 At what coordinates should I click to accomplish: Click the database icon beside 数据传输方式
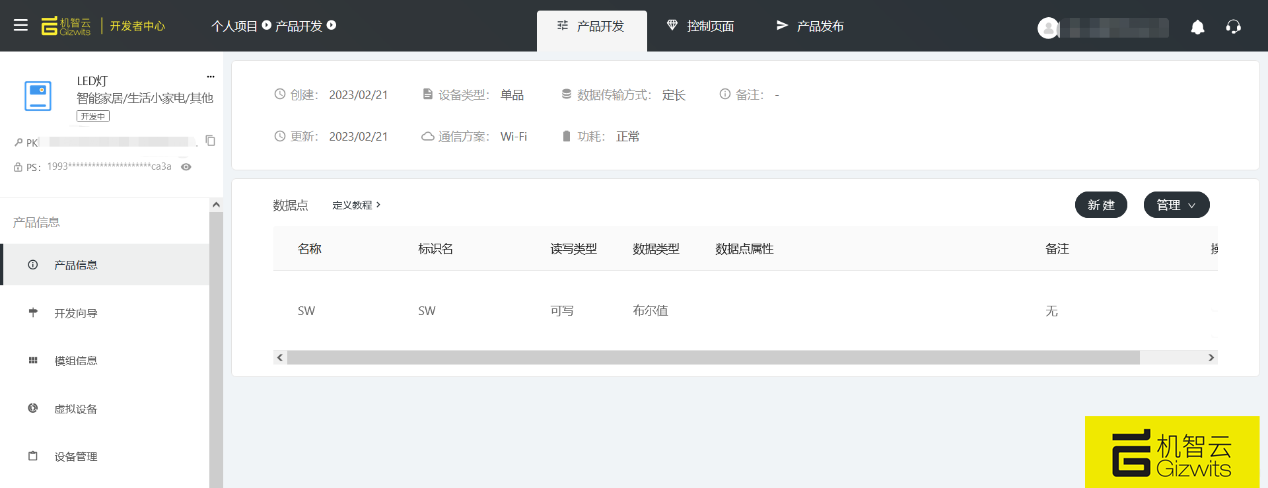pos(567,95)
